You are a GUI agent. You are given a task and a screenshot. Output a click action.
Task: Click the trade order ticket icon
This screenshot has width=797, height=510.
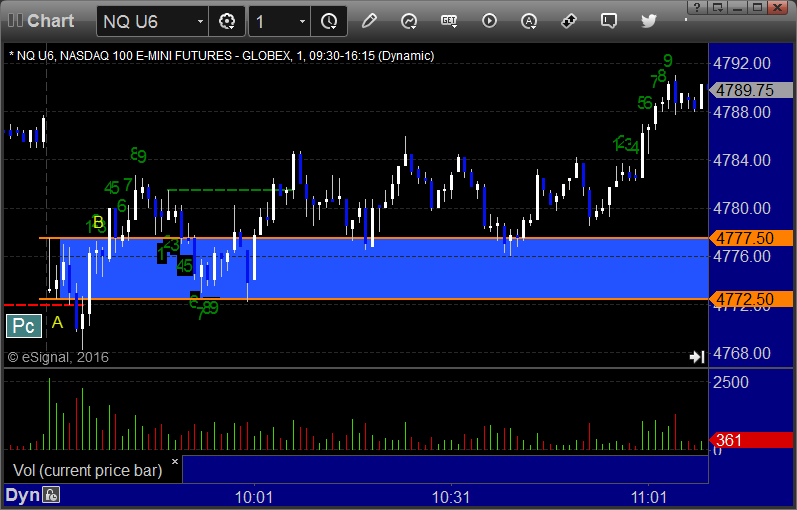pyautogui.click(x=569, y=21)
